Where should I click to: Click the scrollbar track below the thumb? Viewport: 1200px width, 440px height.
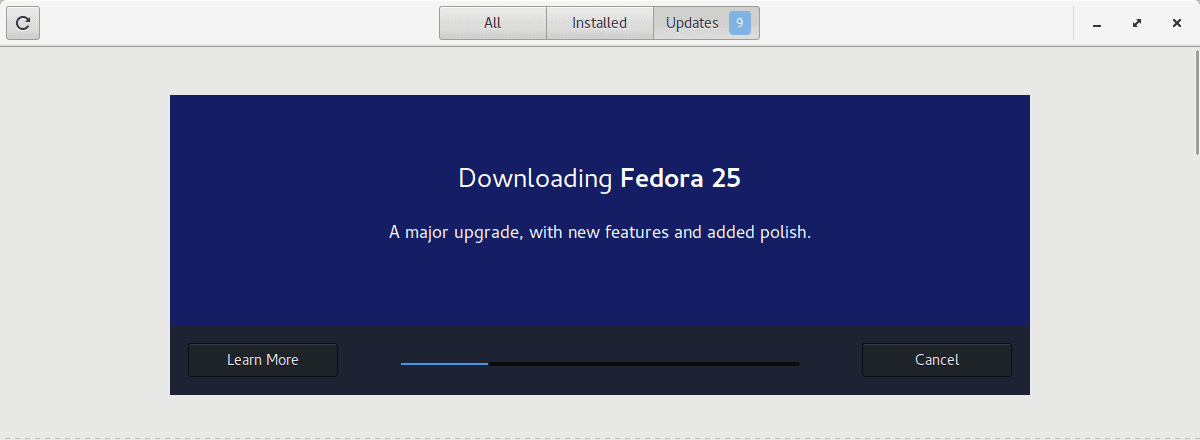1196,297
